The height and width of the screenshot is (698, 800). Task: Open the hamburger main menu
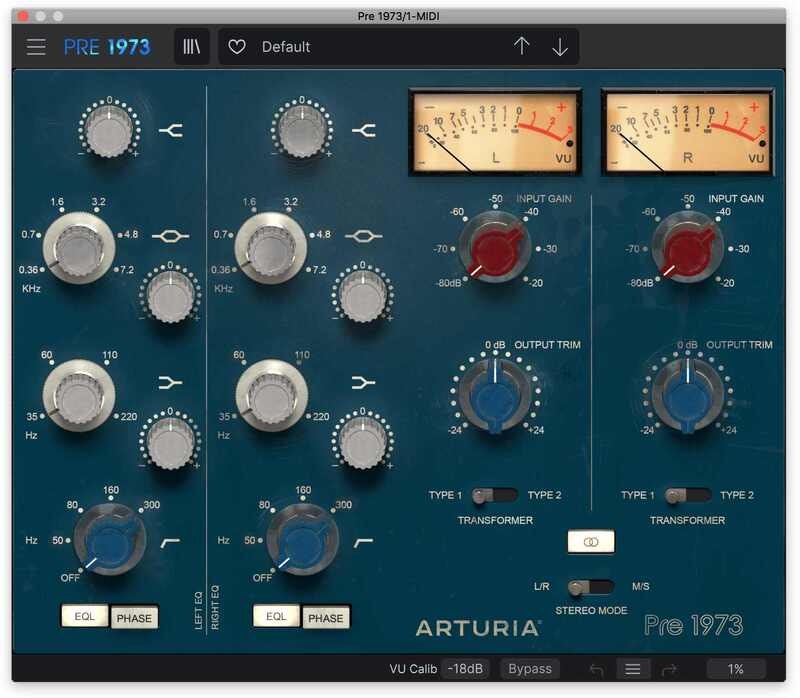tap(36, 47)
